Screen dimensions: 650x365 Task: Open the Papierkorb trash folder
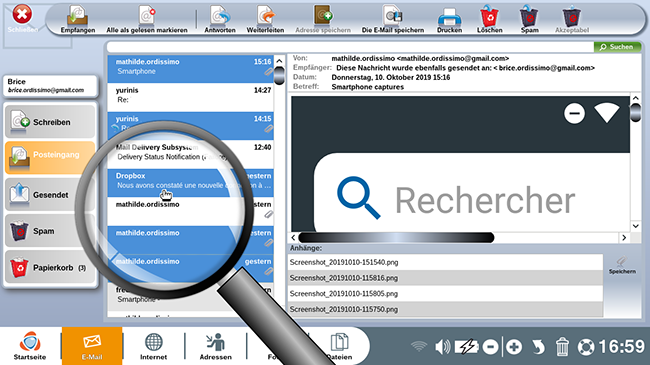pos(50,267)
